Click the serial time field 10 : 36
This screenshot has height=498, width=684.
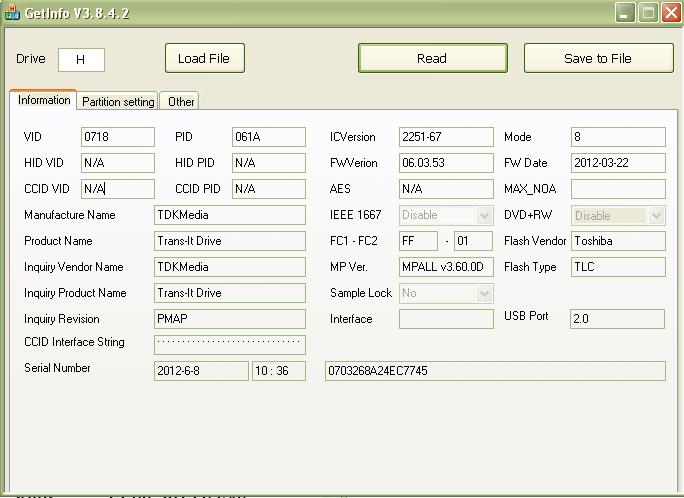(279, 371)
